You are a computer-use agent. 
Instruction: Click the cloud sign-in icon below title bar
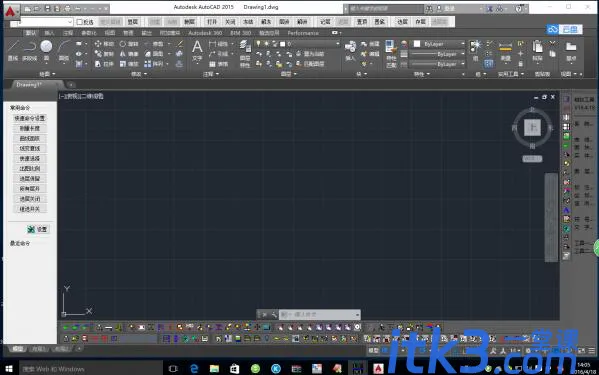(552, 29)
